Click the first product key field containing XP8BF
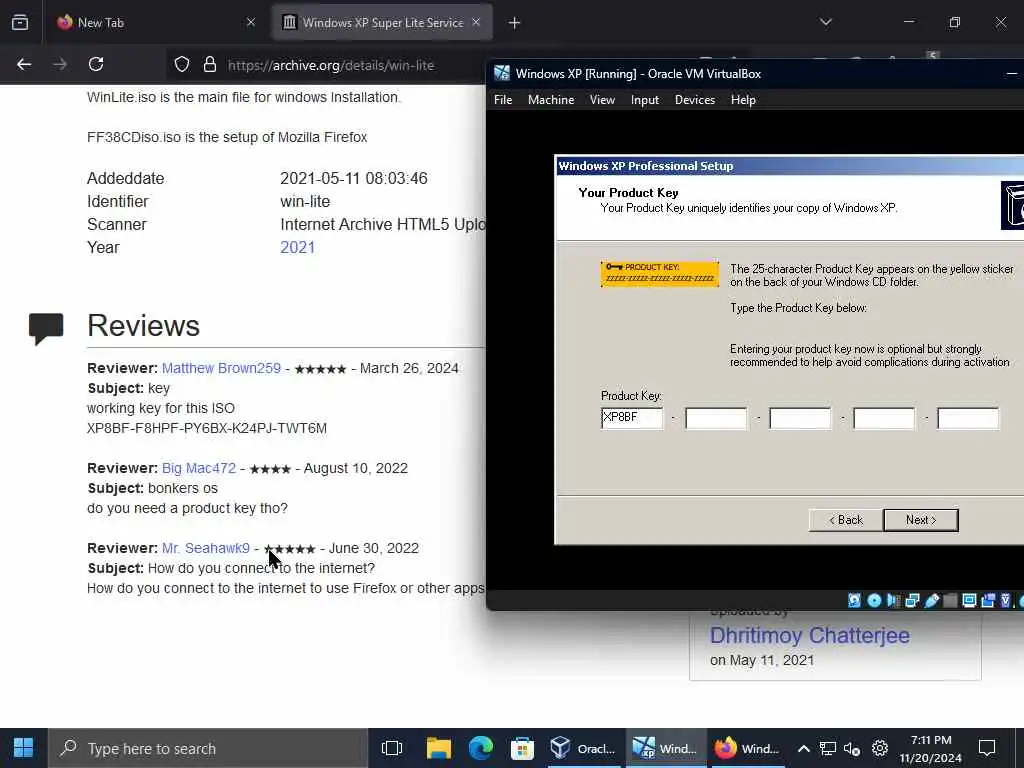Viewport: 1024px width, 768px height. (632, 418)
